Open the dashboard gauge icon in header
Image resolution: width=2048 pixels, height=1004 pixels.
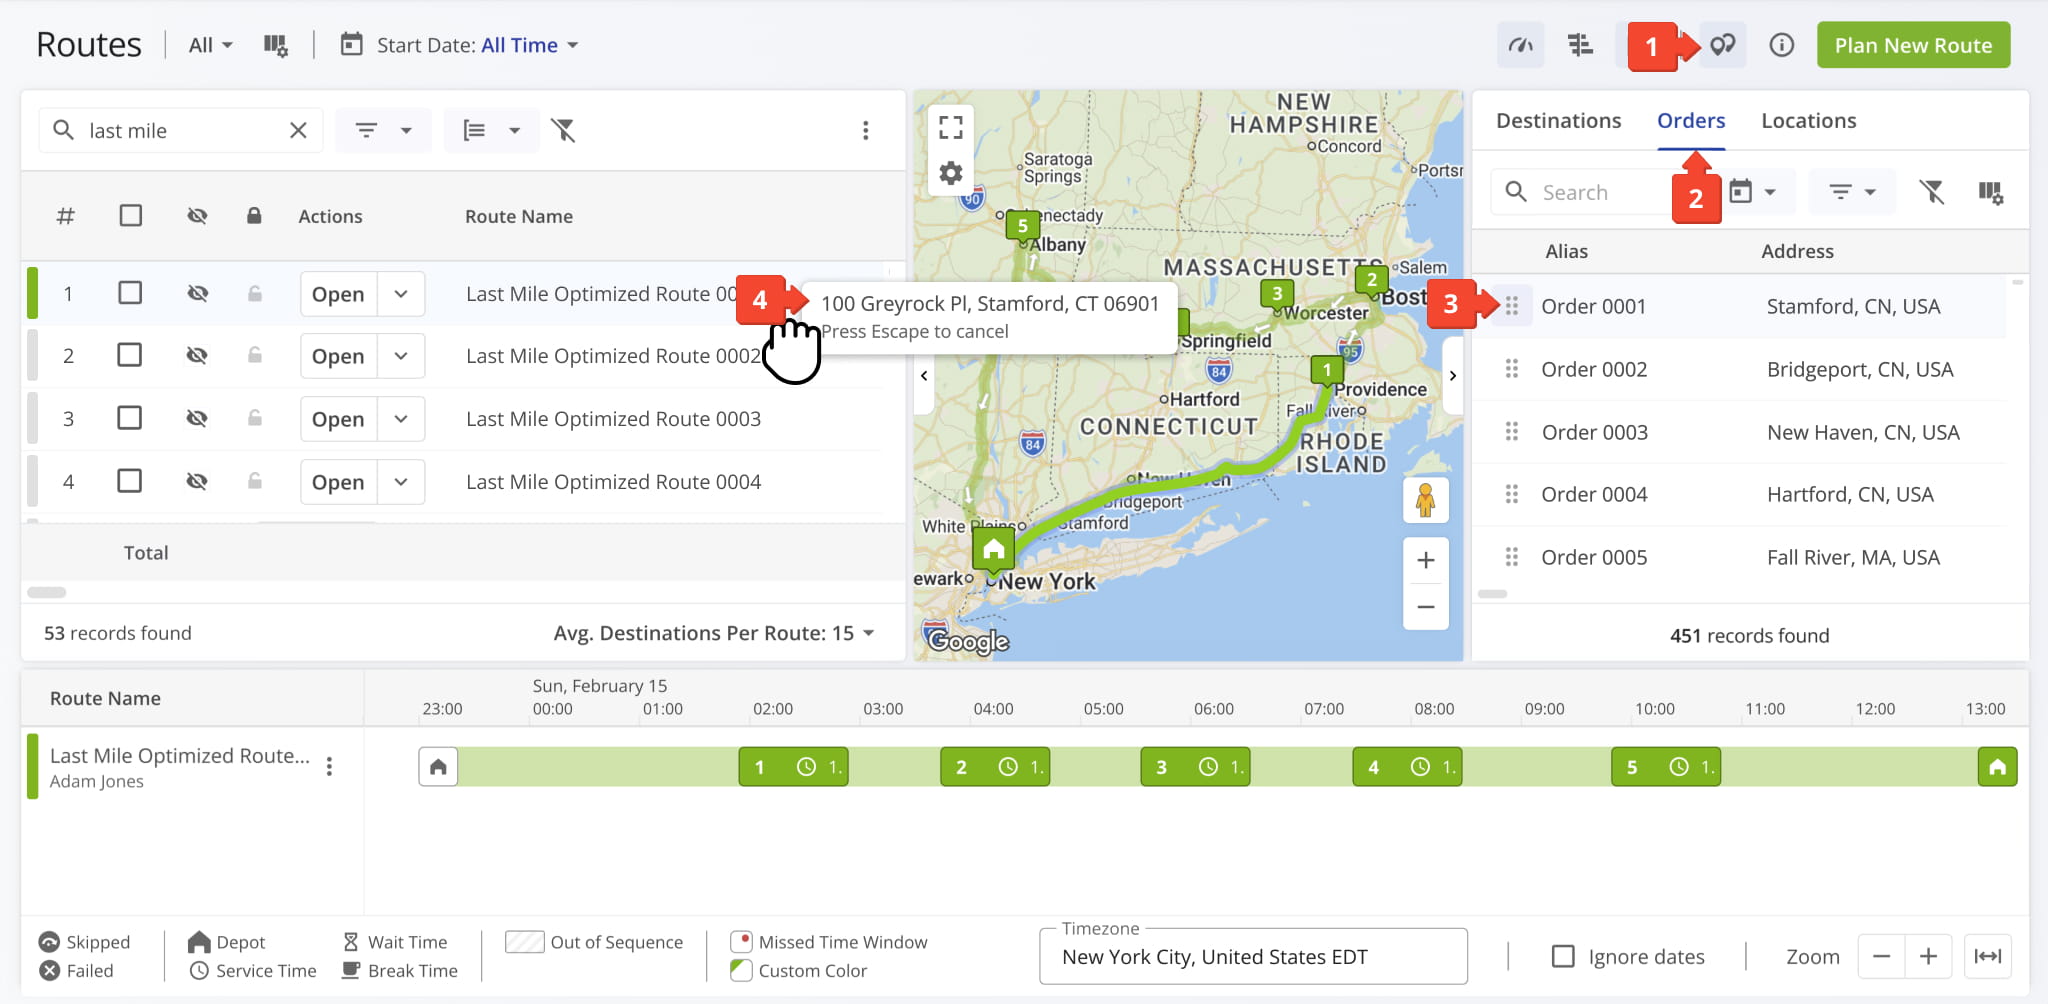(1520, 45)
